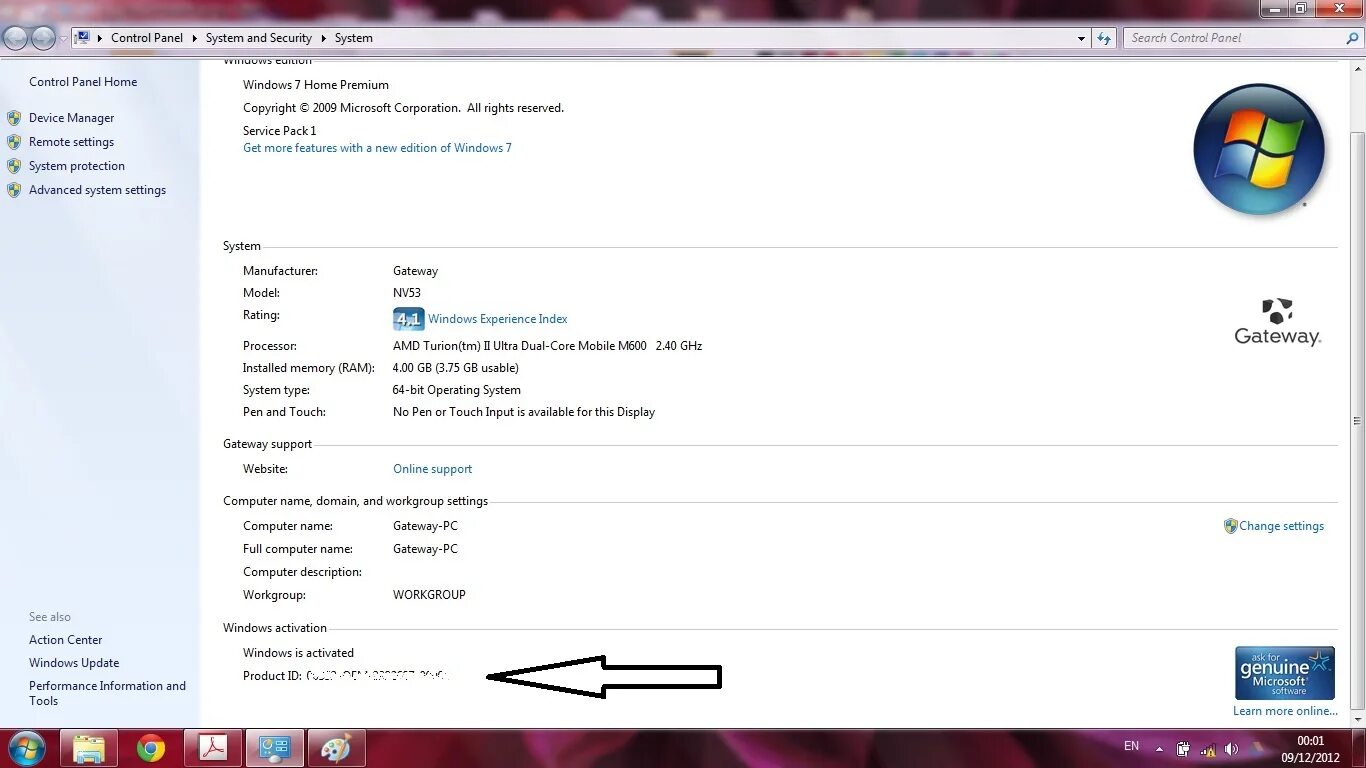The image size is (1366, 768).
Task: Open Advanced system settings
Action: coord(97,190)
